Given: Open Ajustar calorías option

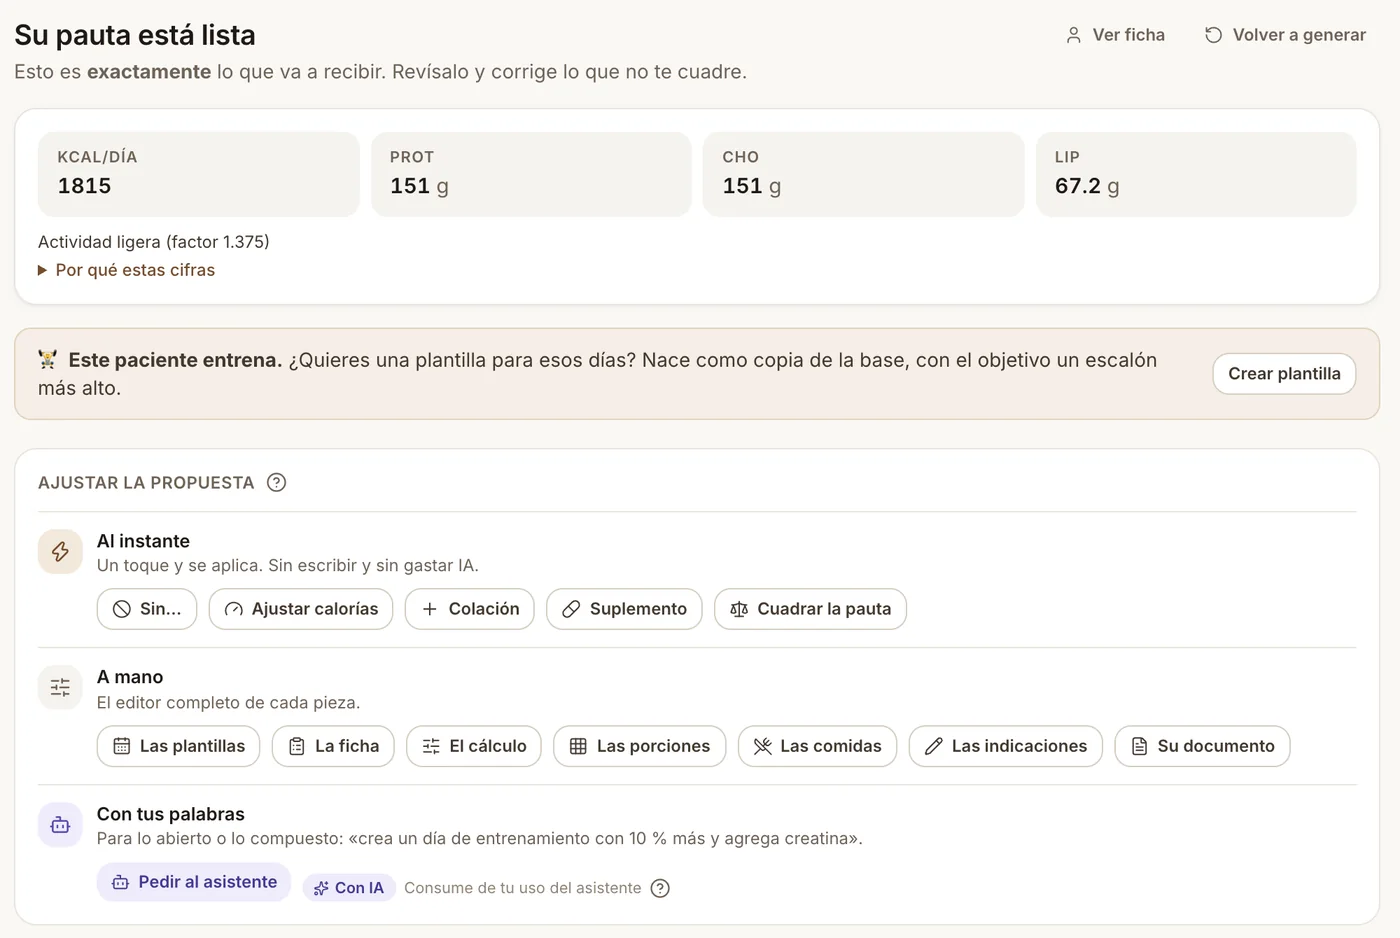Looking at the screenshot, I should (301, 609).
